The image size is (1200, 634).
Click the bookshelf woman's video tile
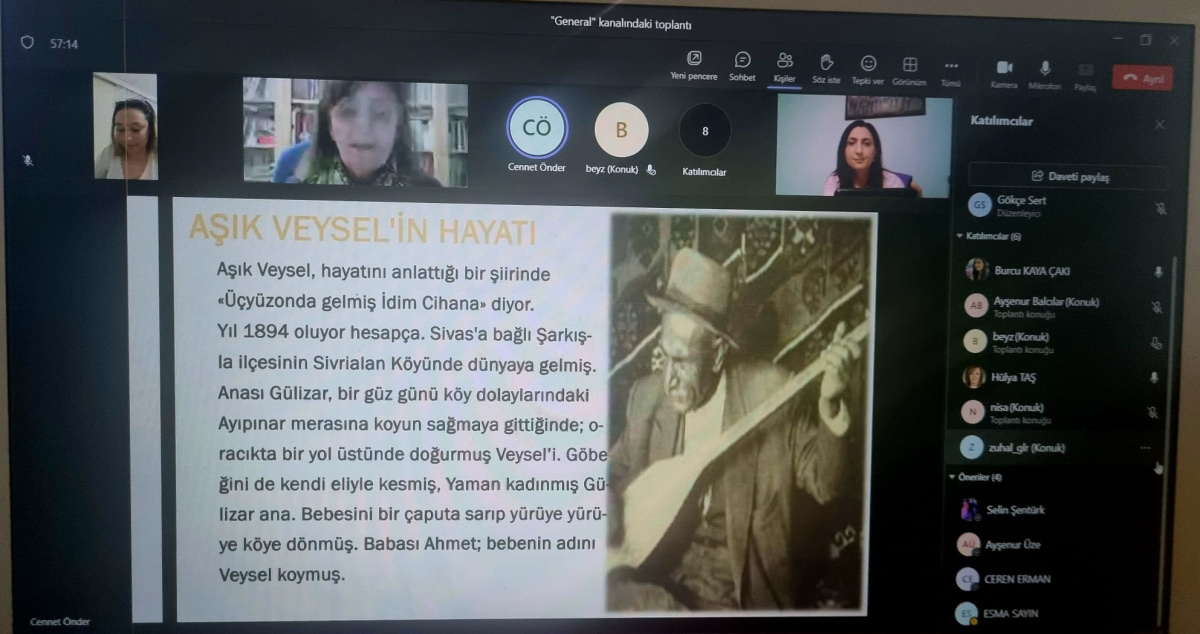(355, 132)
